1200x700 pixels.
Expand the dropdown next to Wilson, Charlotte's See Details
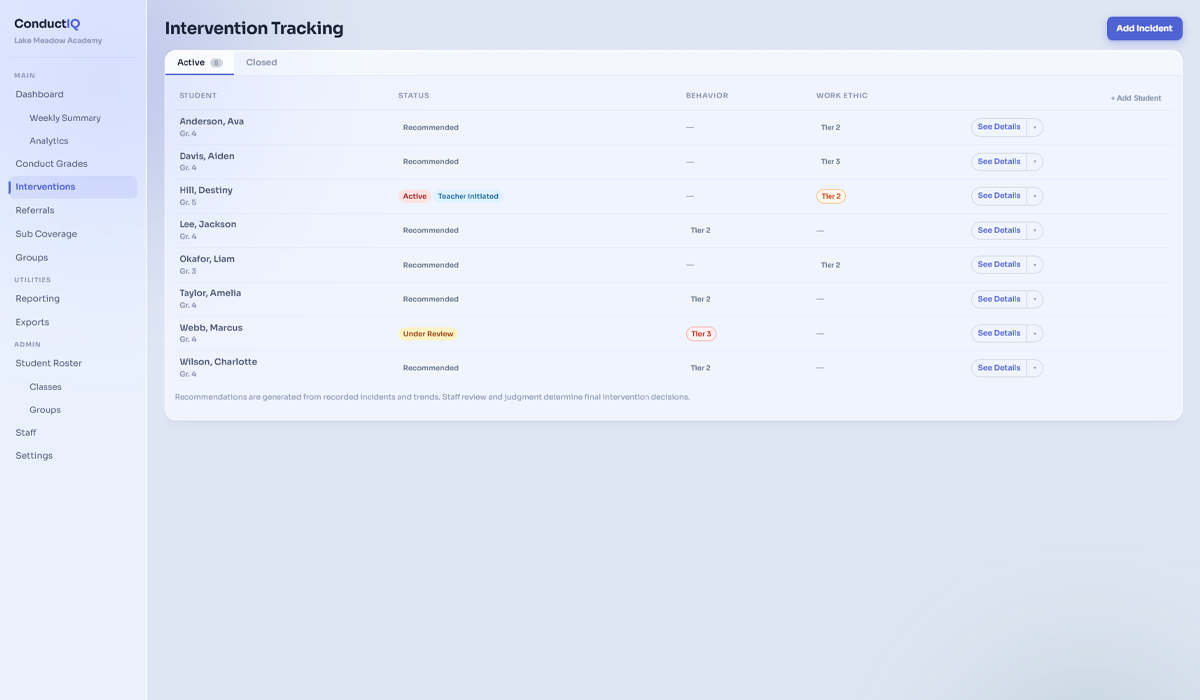1036,367
